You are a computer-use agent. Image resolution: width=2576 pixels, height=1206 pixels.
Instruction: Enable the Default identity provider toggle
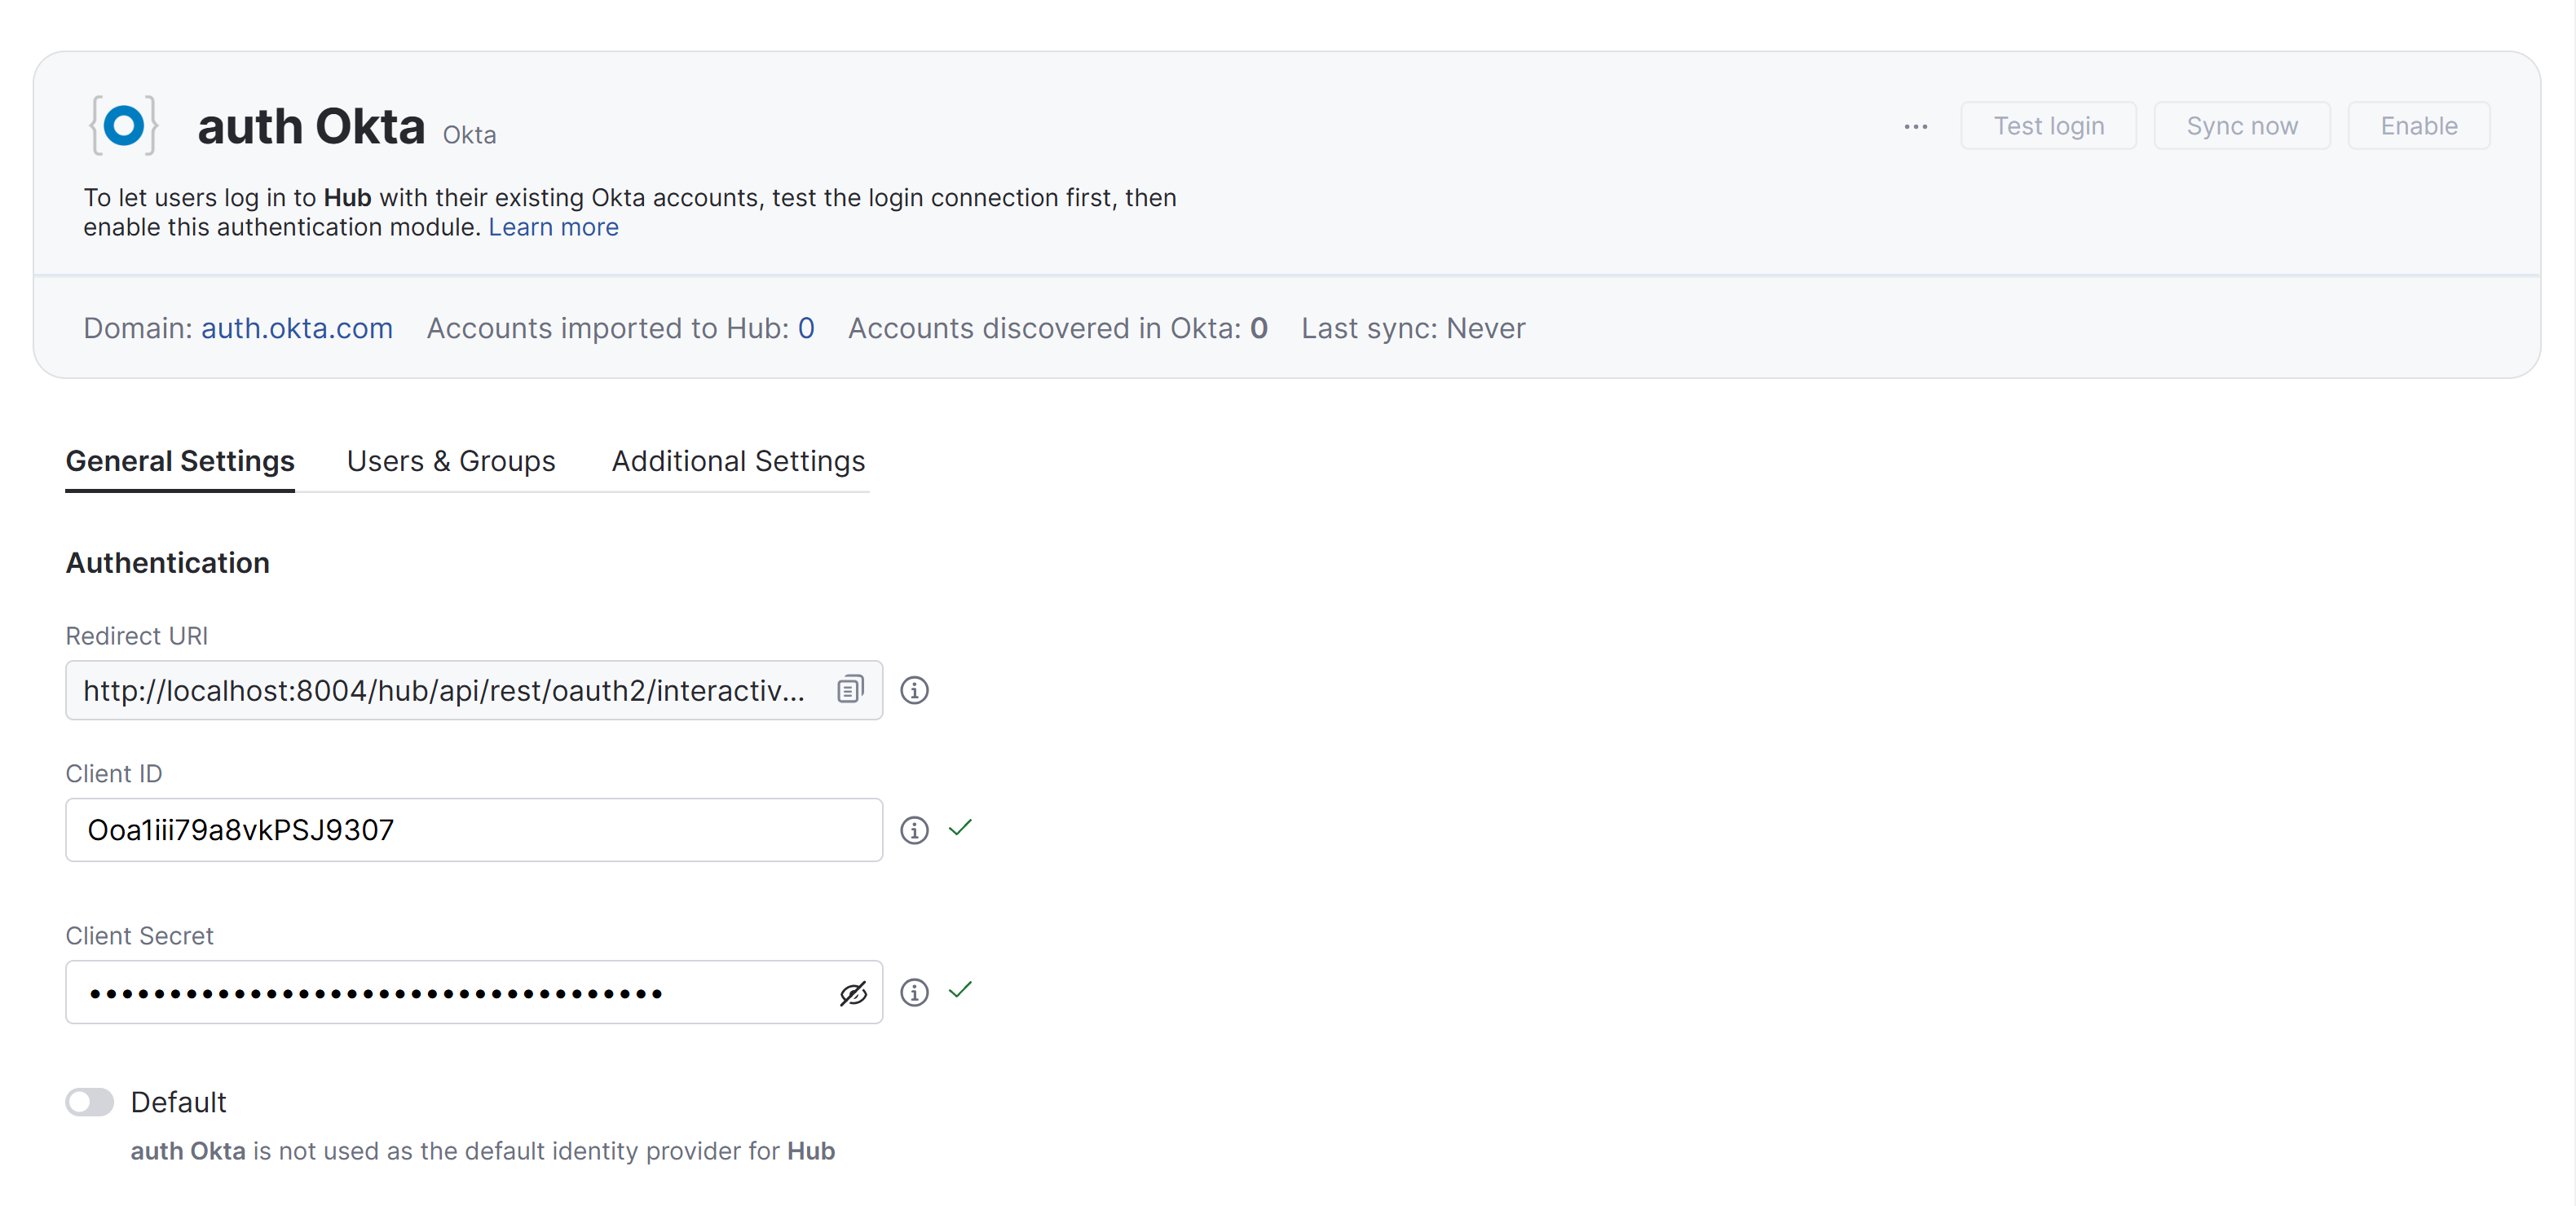89,1101
